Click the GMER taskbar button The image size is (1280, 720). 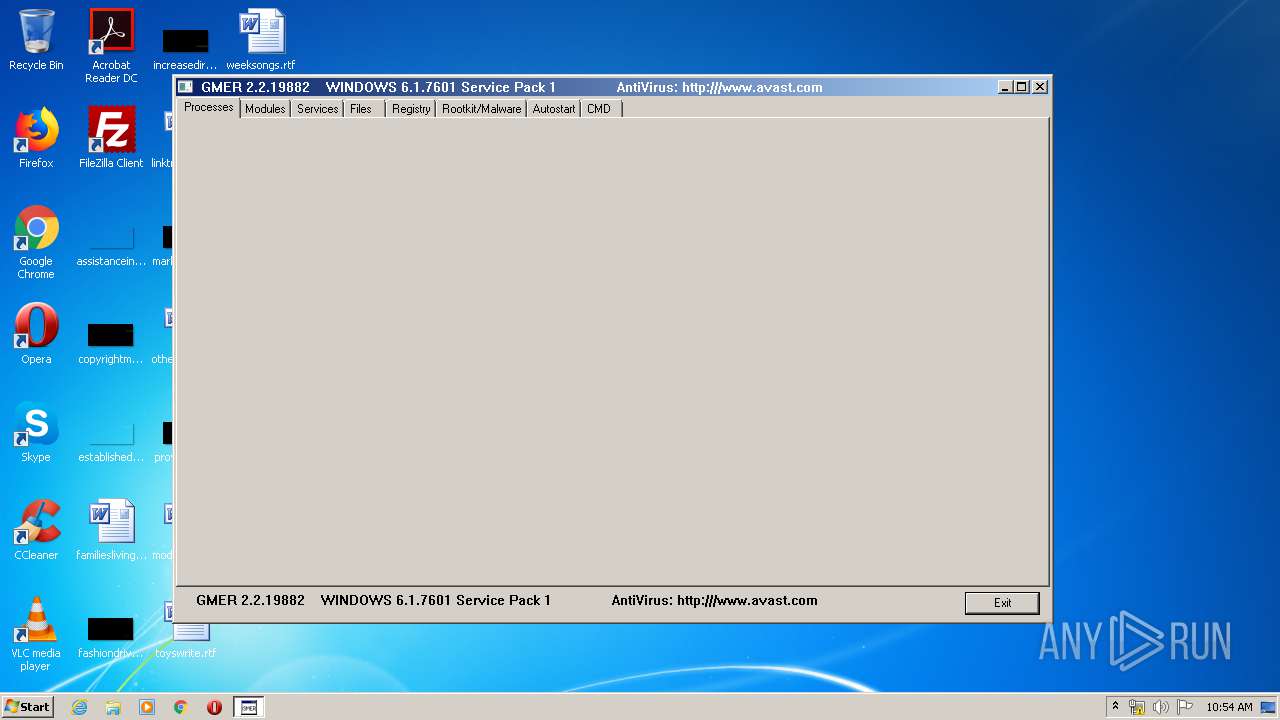(x=249, y=707)
